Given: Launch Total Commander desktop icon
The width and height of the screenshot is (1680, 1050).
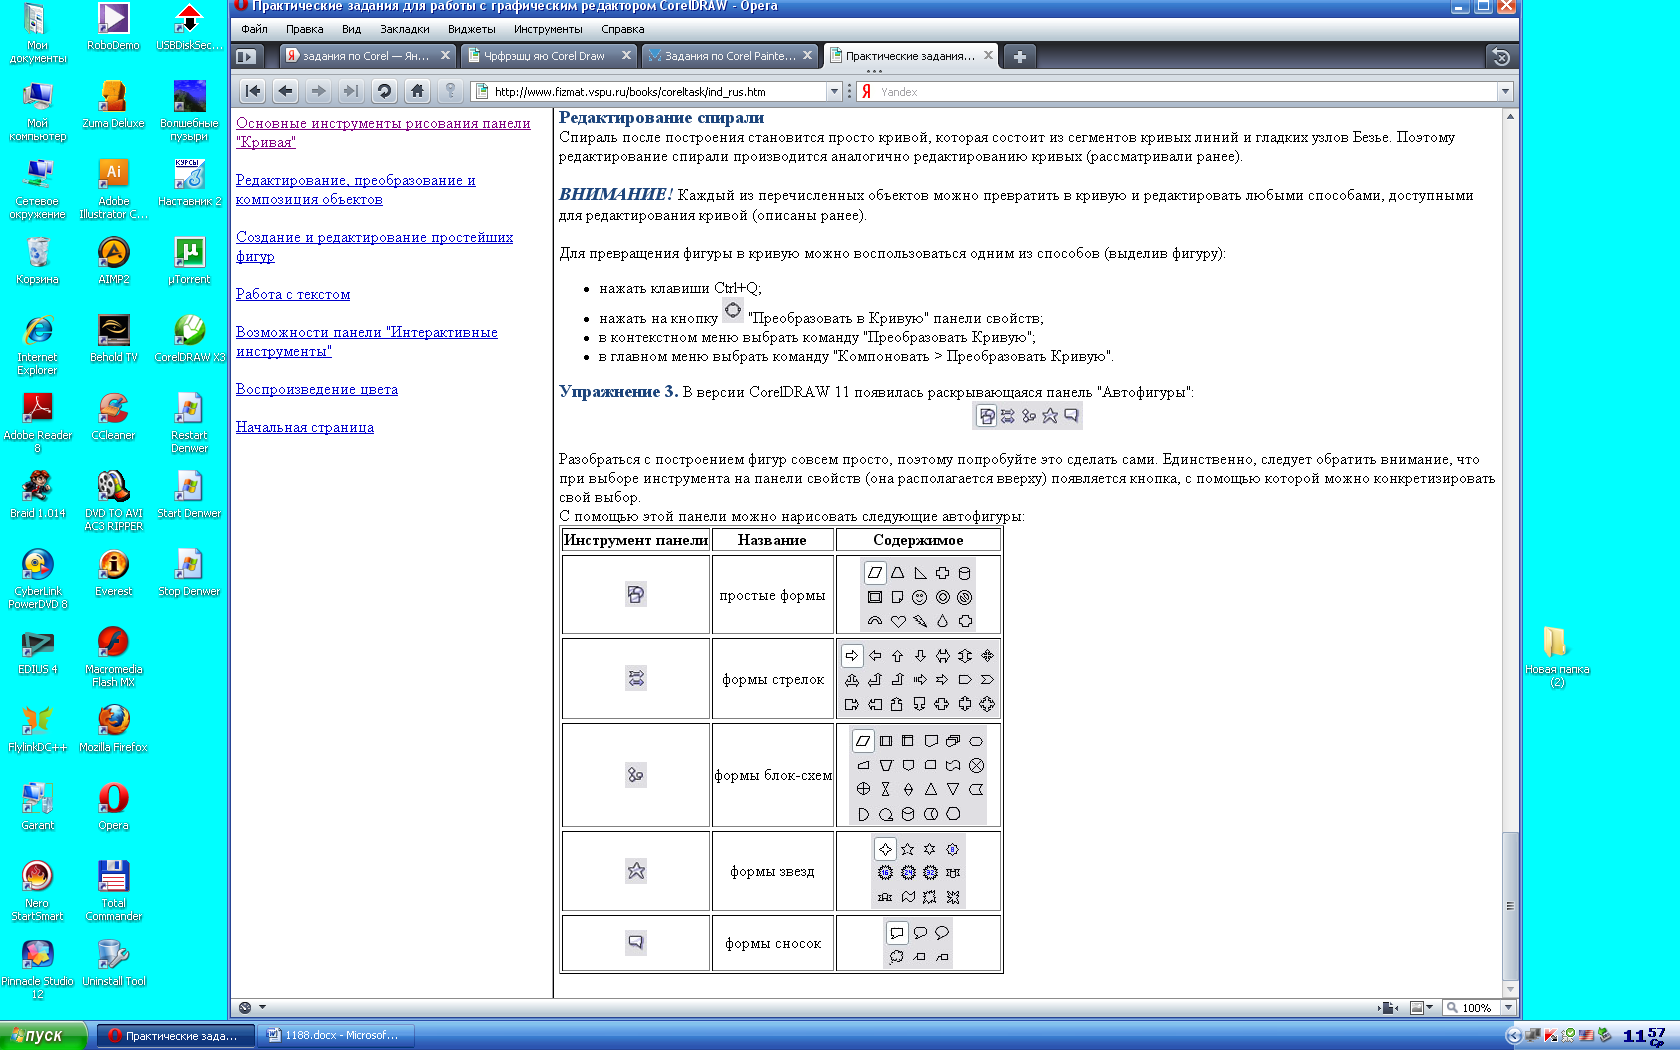Looking at the screenshot, I should tap(113, 889).
